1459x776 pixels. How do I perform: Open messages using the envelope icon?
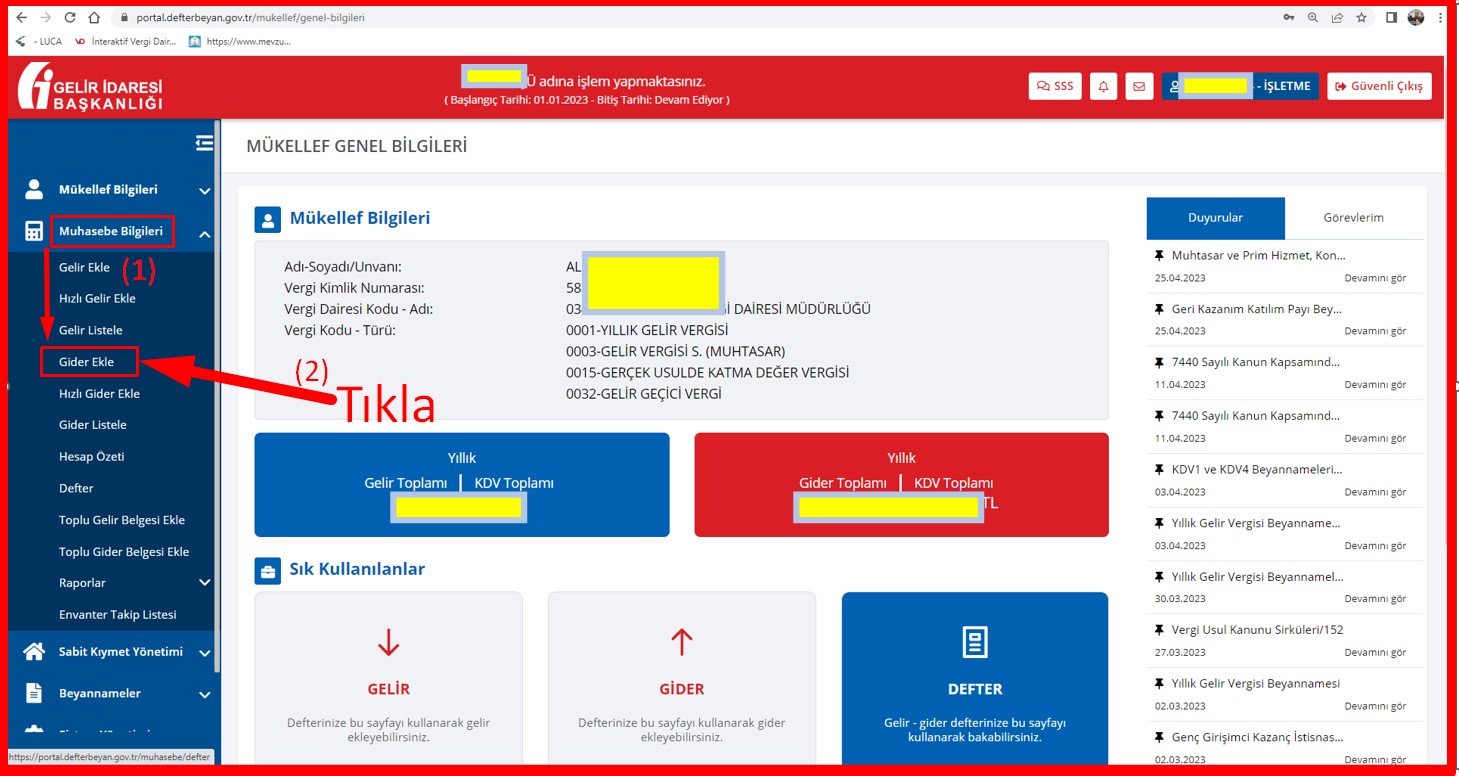[1139, 86]
